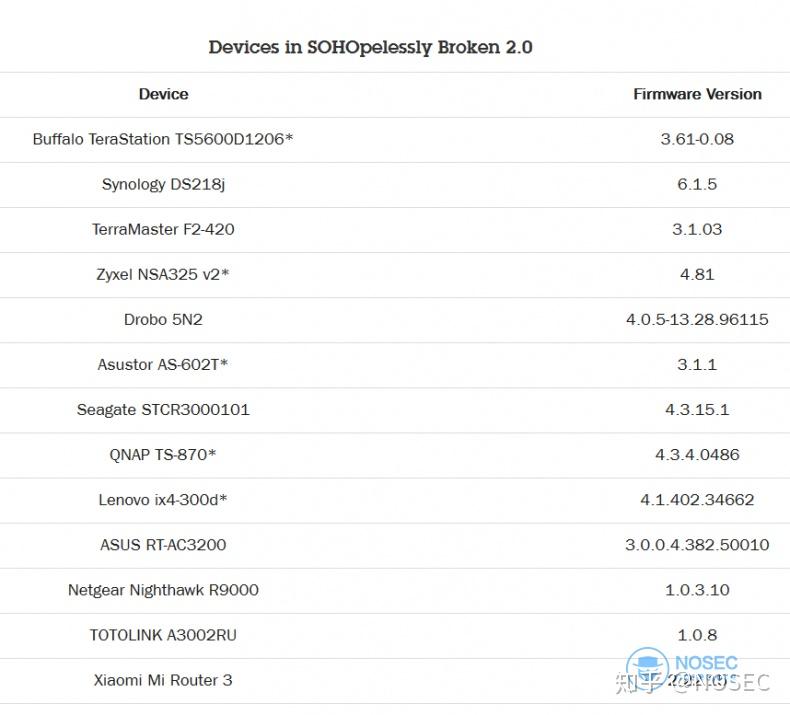Viewport: 790px width, 715px height.
Task: Click firmware value '3.1.1'
Action: (x=697, y=364)
